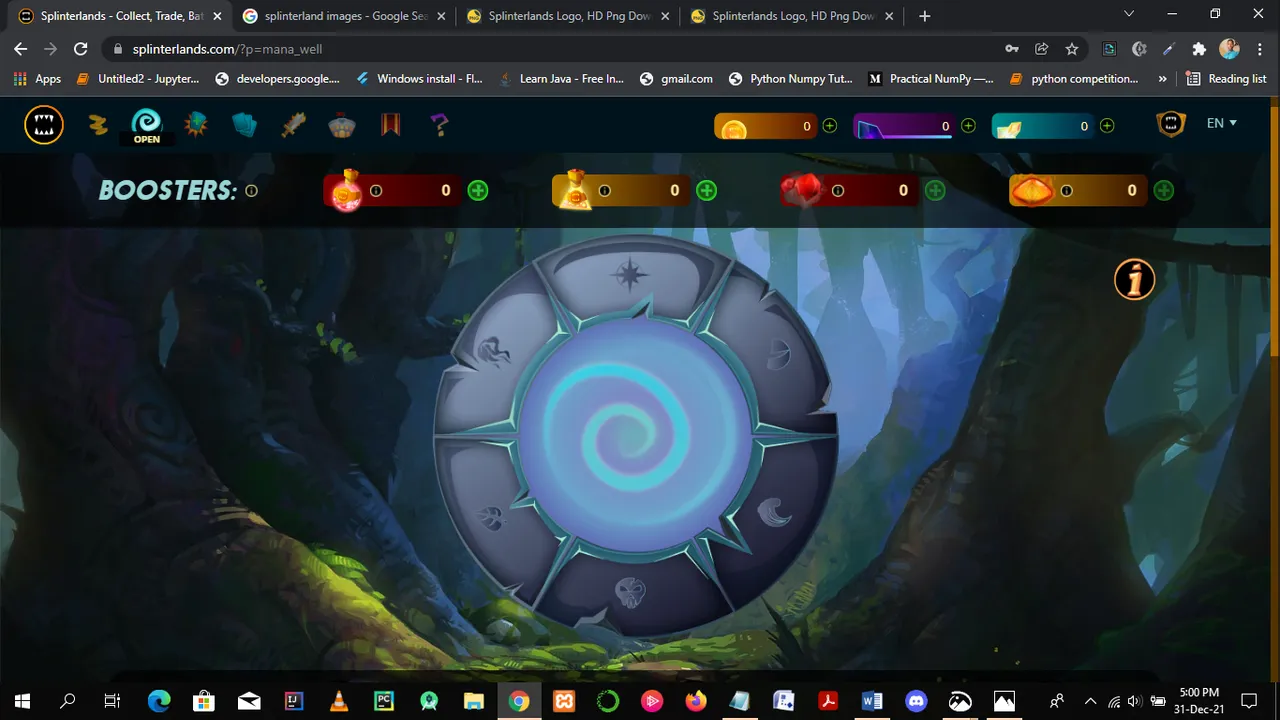Open the teal and red shield icon in the game nav
Viewport: 1280px width, 720px height.
point(195,124)
